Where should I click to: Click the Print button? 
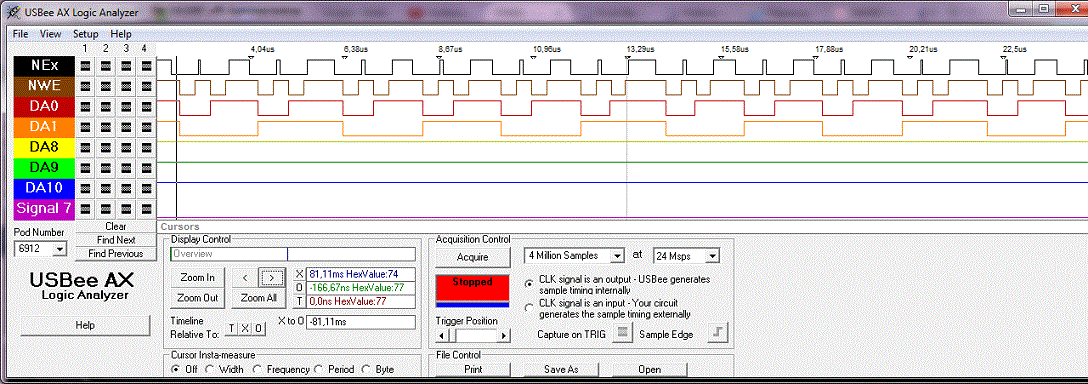pos(473,370)
